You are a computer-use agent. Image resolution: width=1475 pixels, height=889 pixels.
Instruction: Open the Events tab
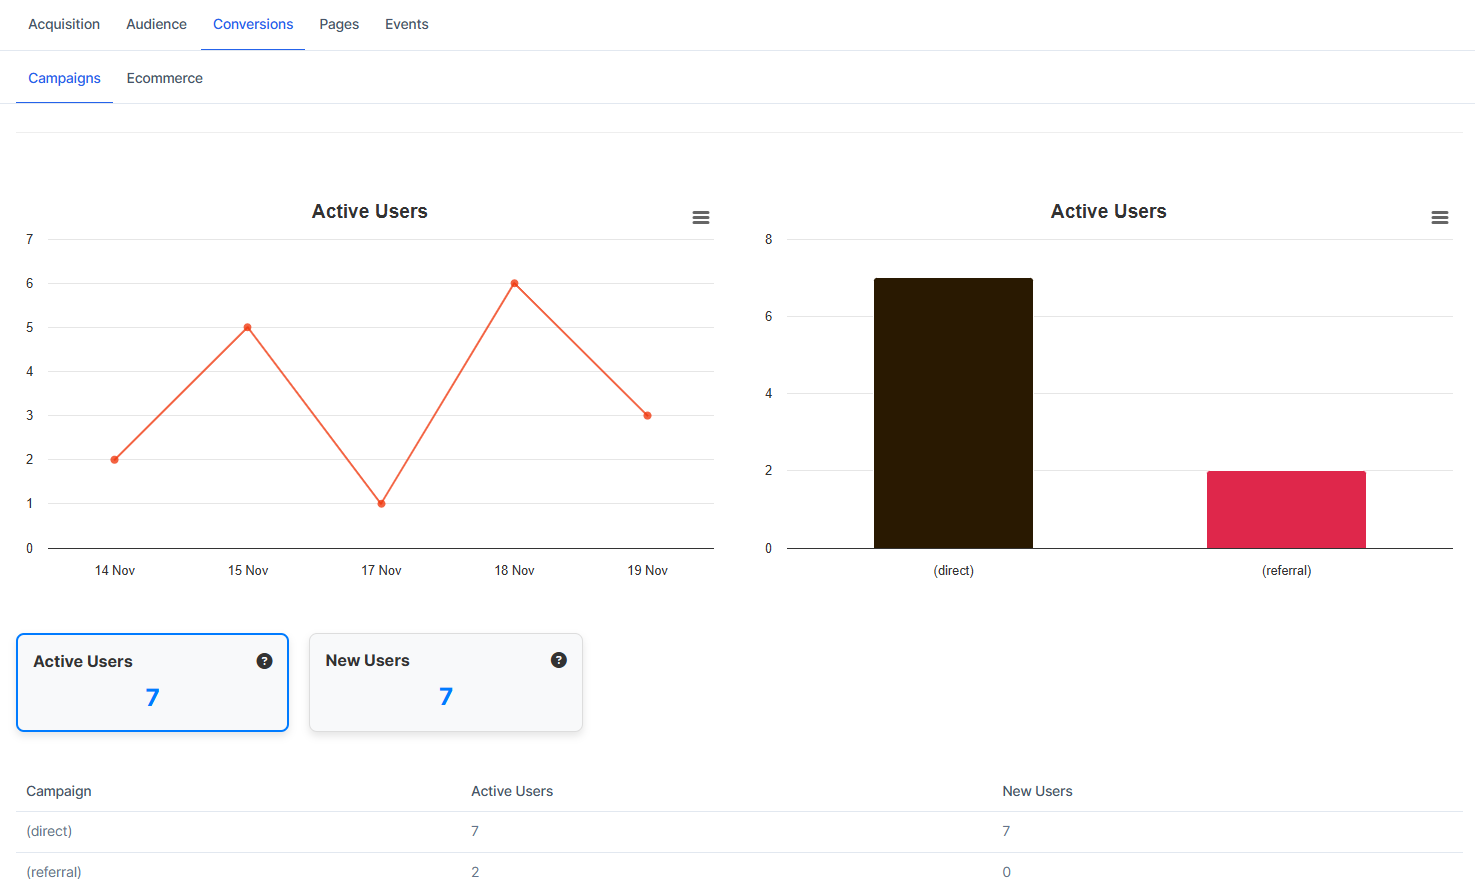pyautogui.click(x=406, y=24)
